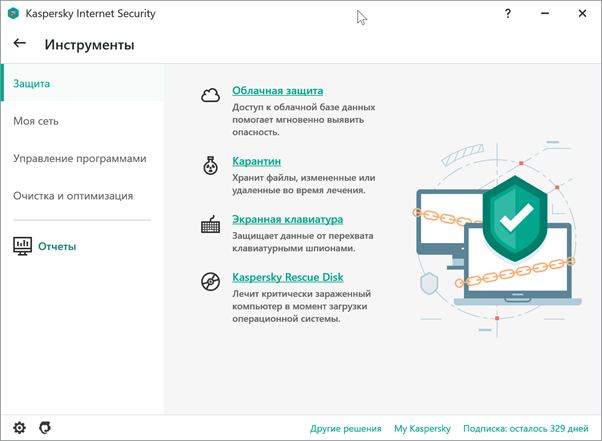Click the Kaspersky Internet Security title text

point(91,13)
